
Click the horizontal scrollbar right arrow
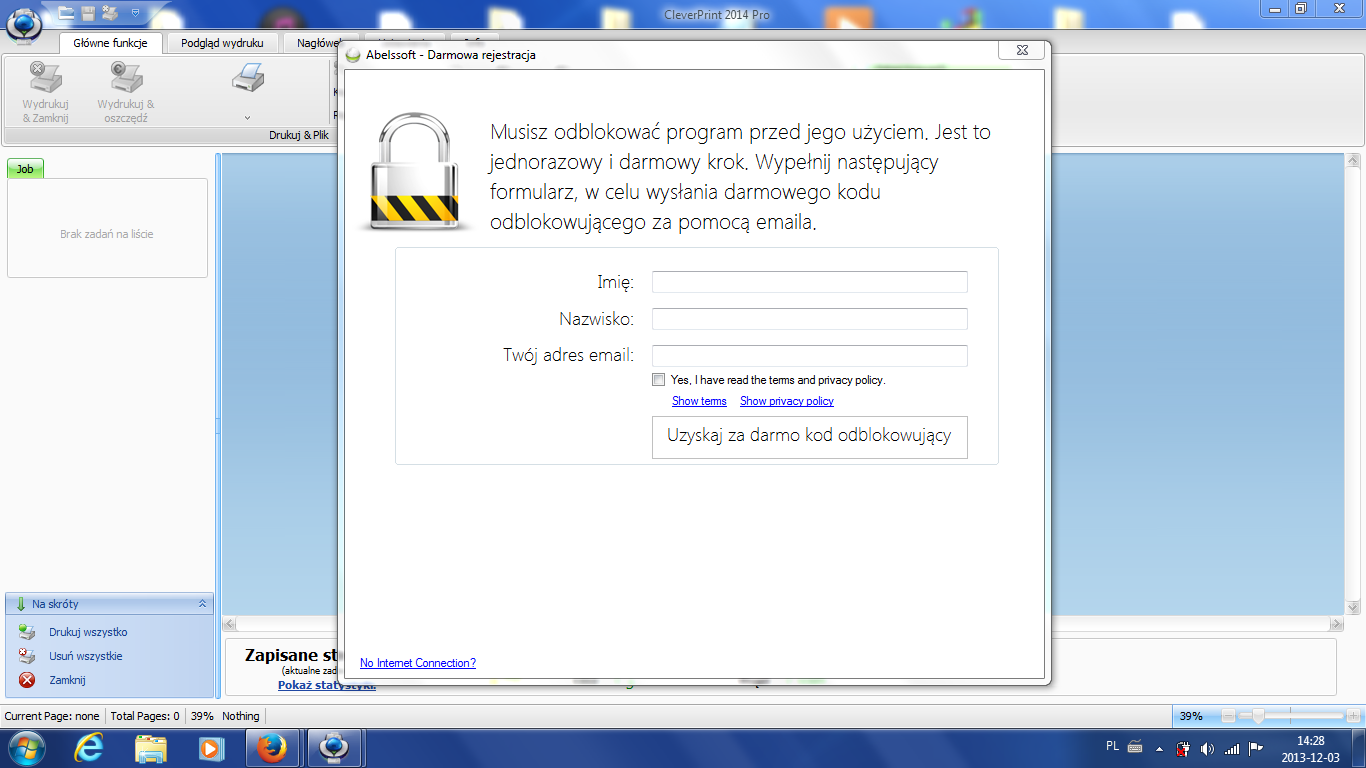(x=1337, y=624)
